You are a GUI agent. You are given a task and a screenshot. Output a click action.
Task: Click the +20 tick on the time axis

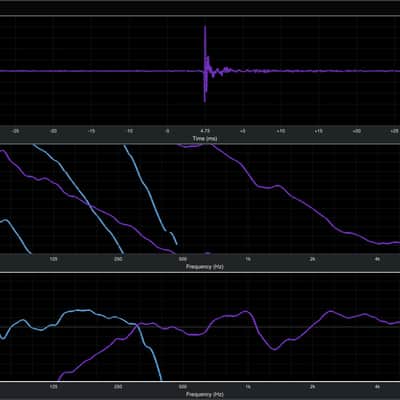tap(356, 131)
